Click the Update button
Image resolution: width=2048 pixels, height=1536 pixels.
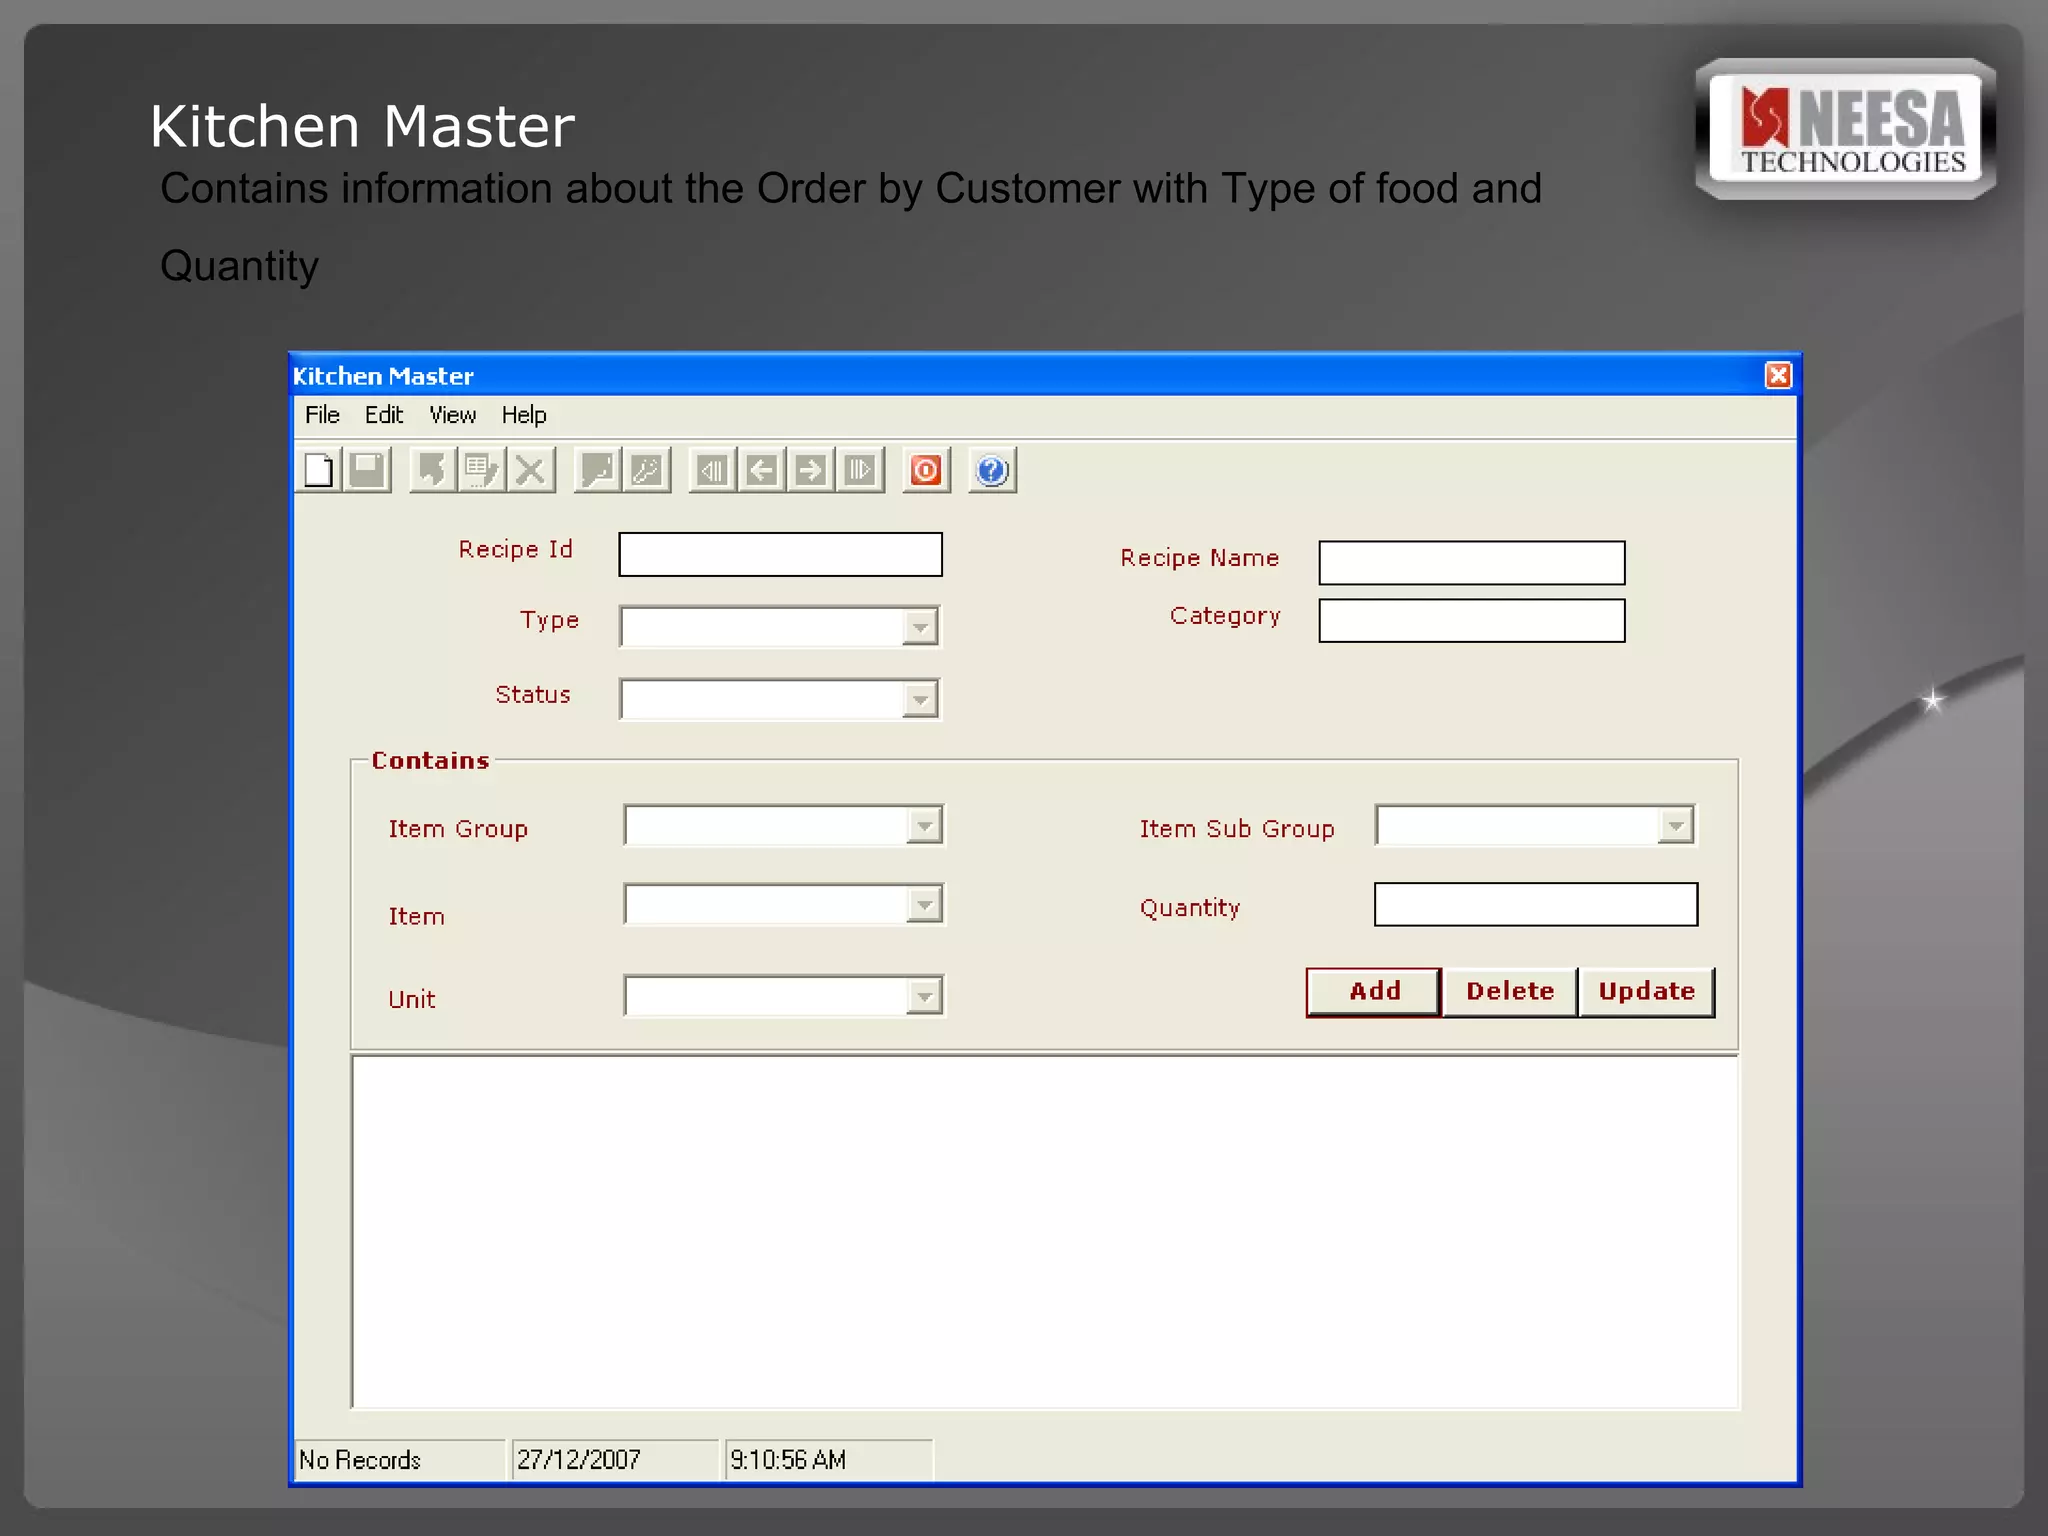click(1646, 992)
